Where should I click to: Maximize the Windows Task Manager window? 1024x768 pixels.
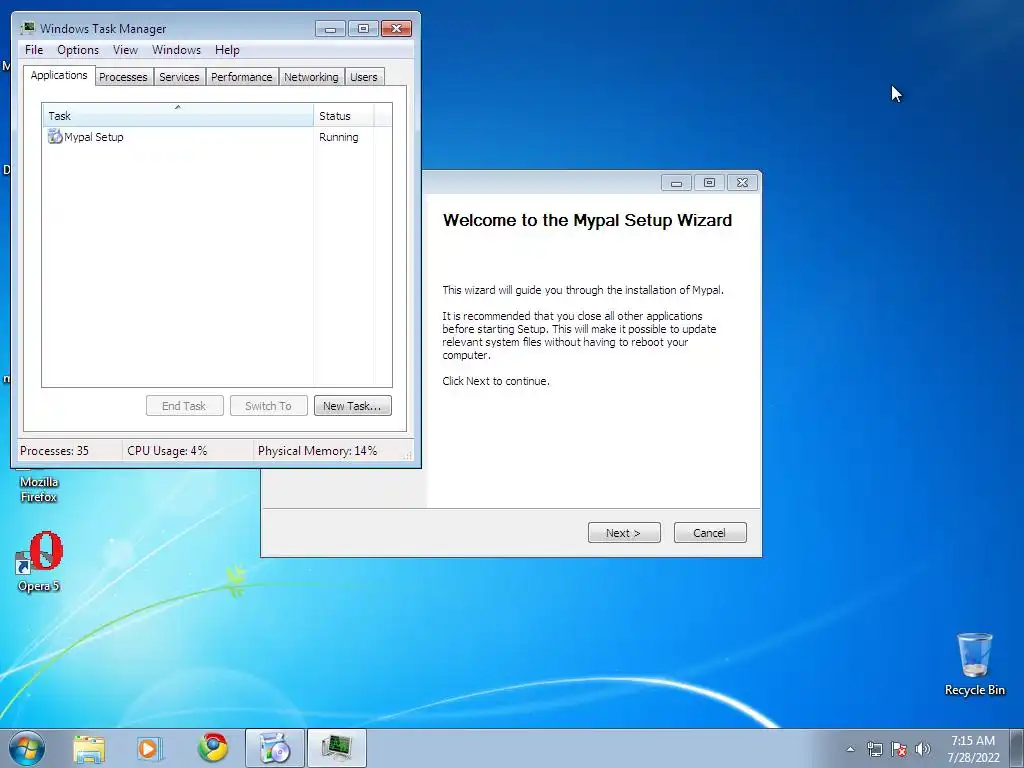click(x=363, y=29)
